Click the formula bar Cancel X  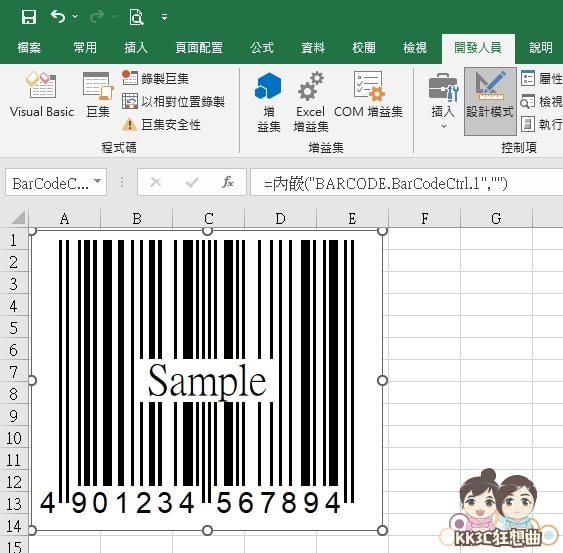[156, 182]
